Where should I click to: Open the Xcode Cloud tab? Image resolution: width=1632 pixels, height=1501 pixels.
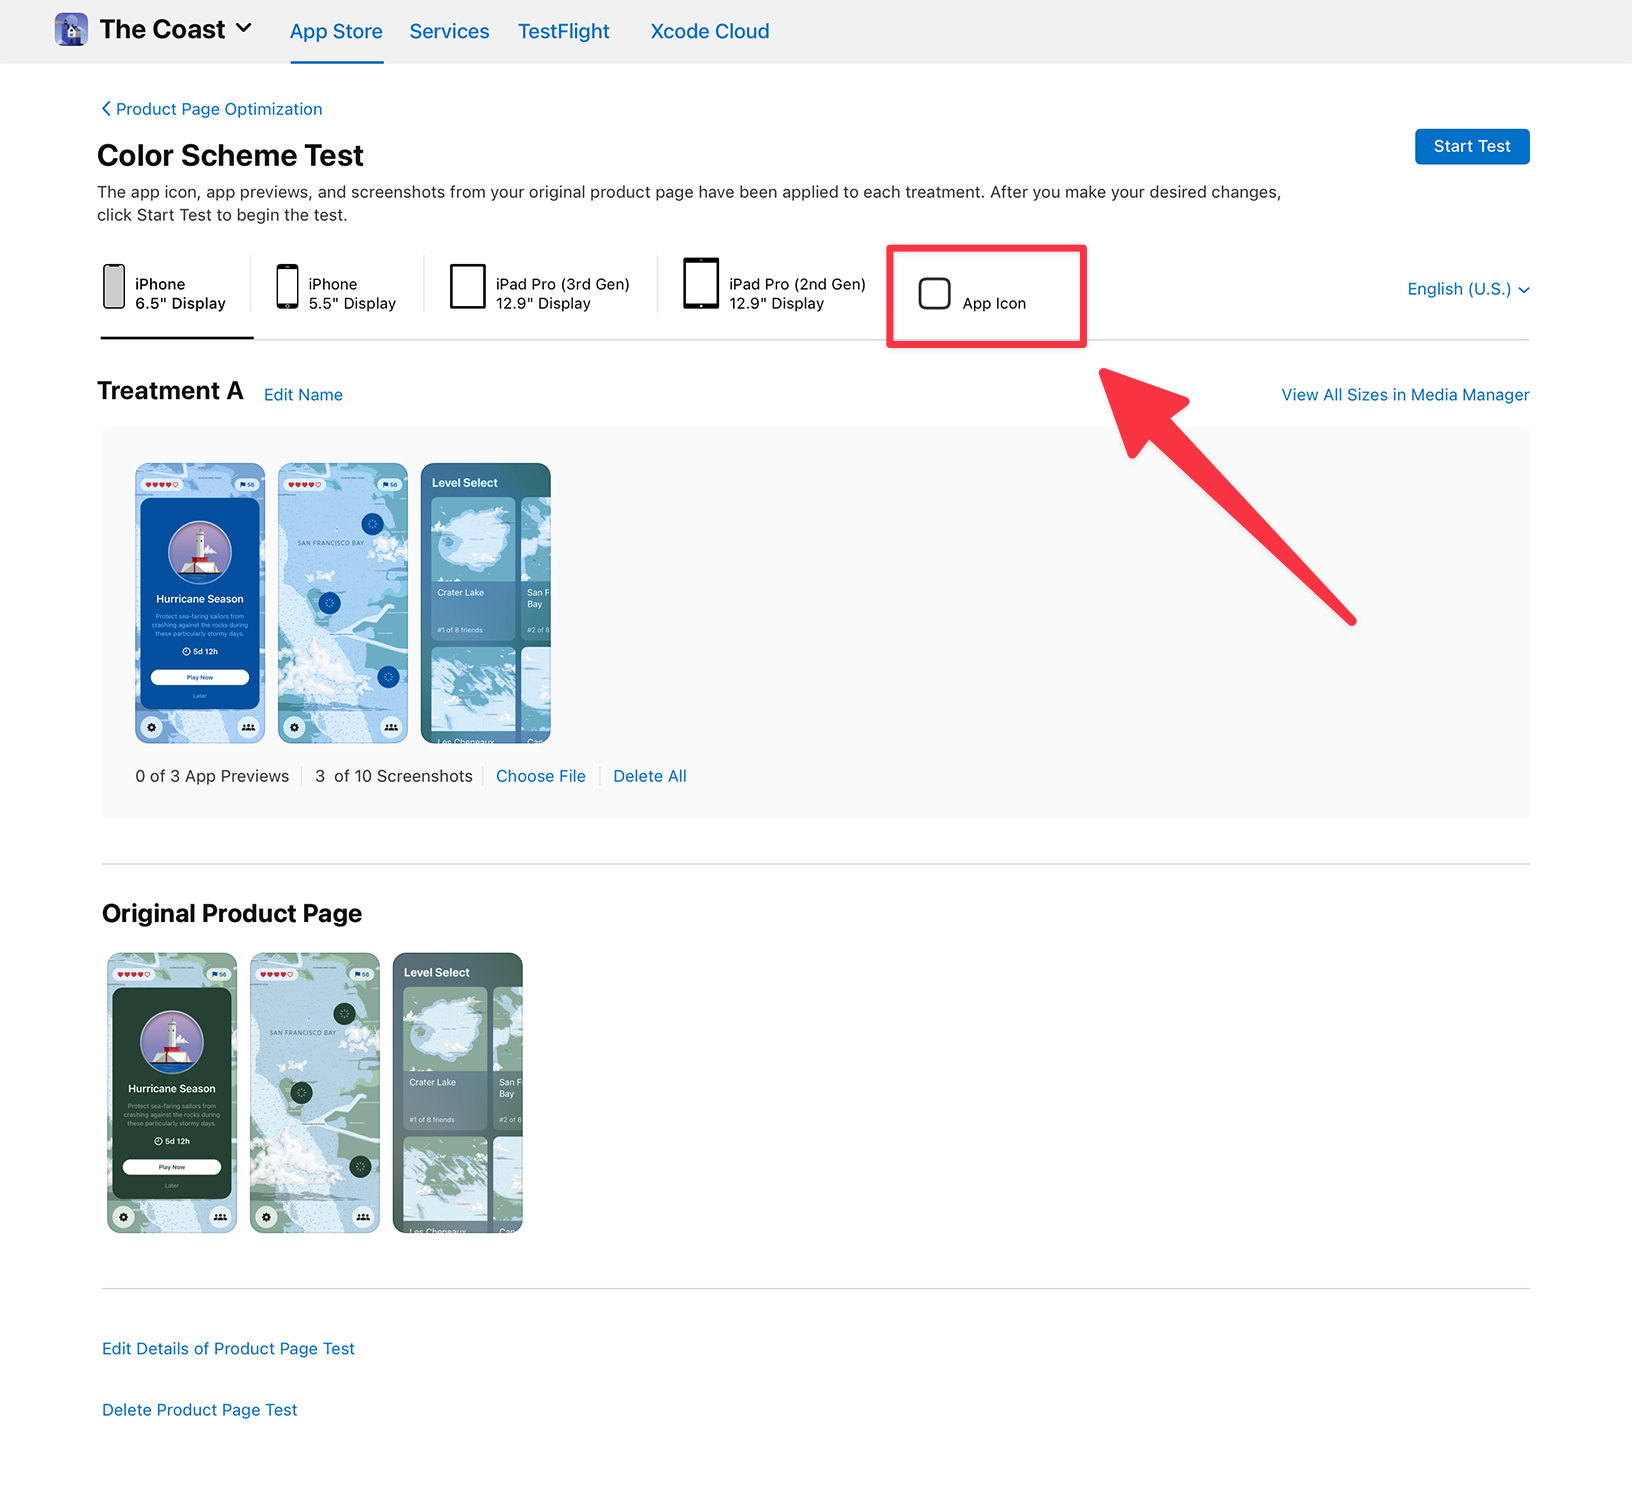pyautogui.click(x=710, y=31)
